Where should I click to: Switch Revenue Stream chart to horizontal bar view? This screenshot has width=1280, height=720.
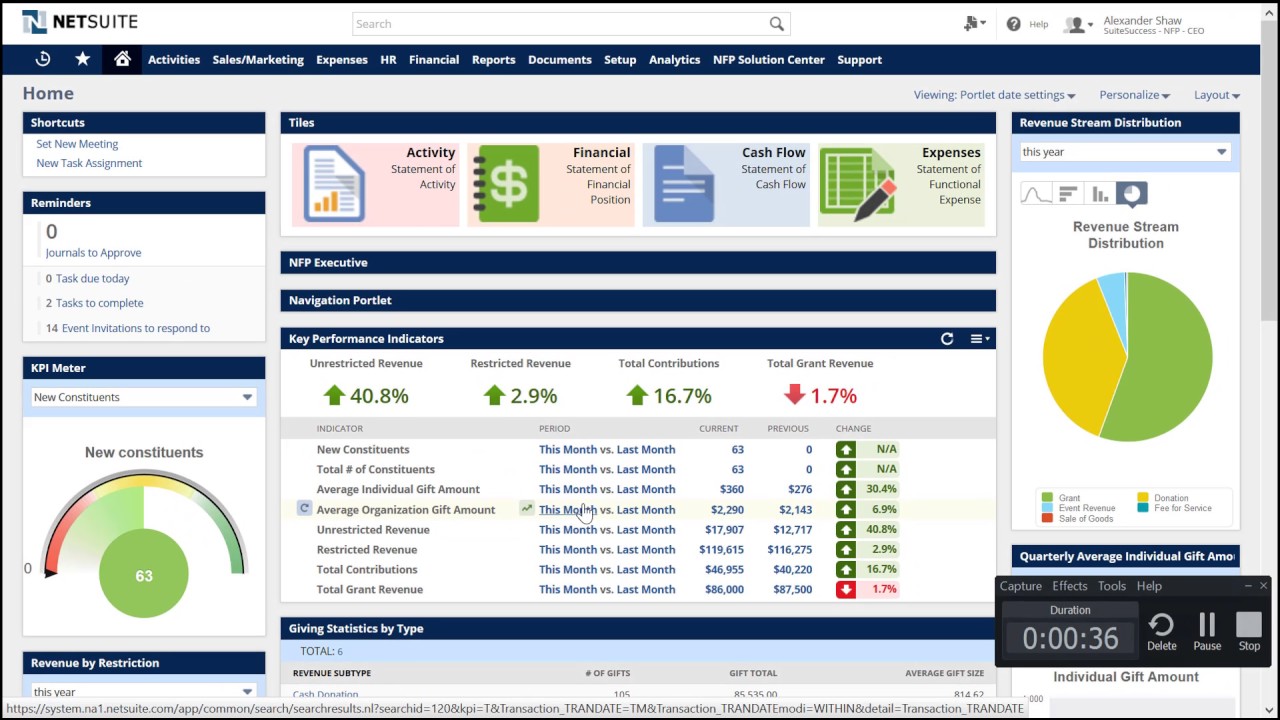(1068, 194)
